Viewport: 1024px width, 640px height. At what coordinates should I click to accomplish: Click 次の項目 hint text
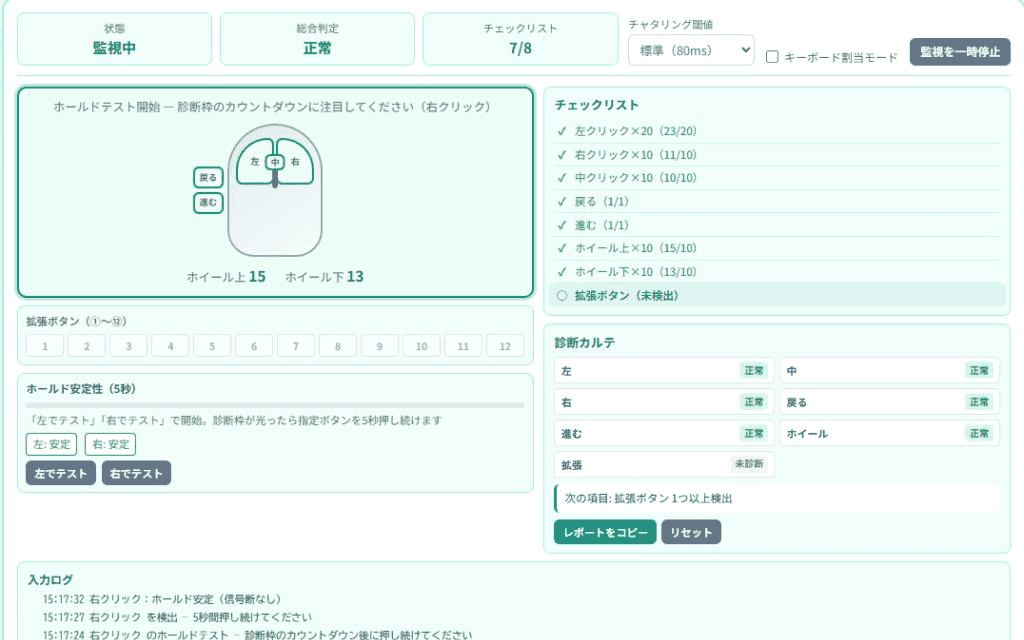point(648,498)
